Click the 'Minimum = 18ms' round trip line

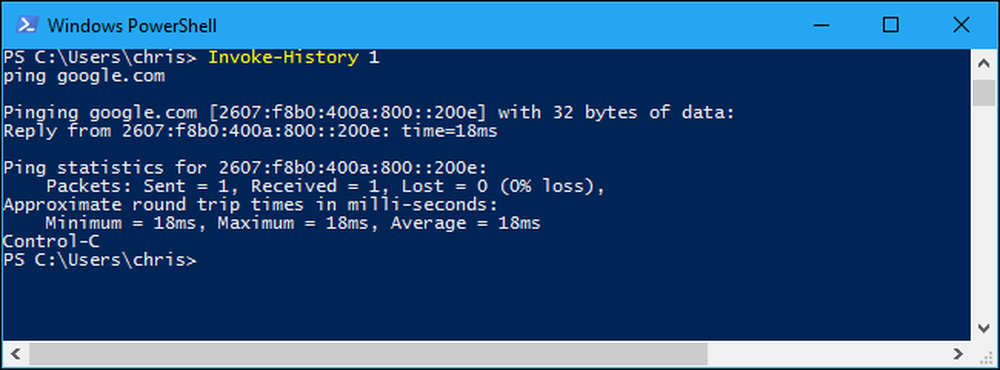[x=293, y=223]
